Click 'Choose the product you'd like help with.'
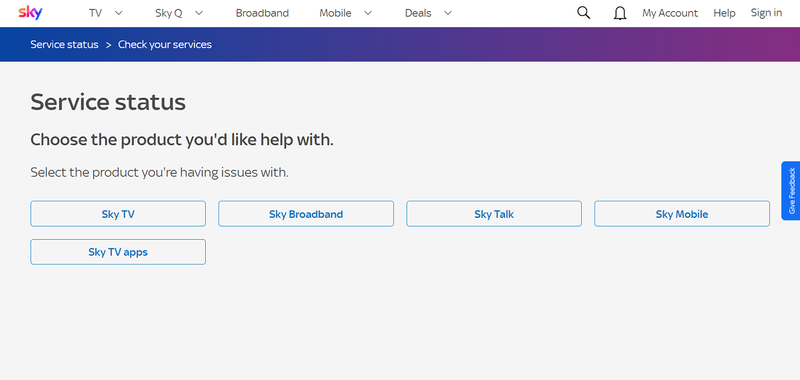Viewport: 800px width, 380px height. click(182, 140)
